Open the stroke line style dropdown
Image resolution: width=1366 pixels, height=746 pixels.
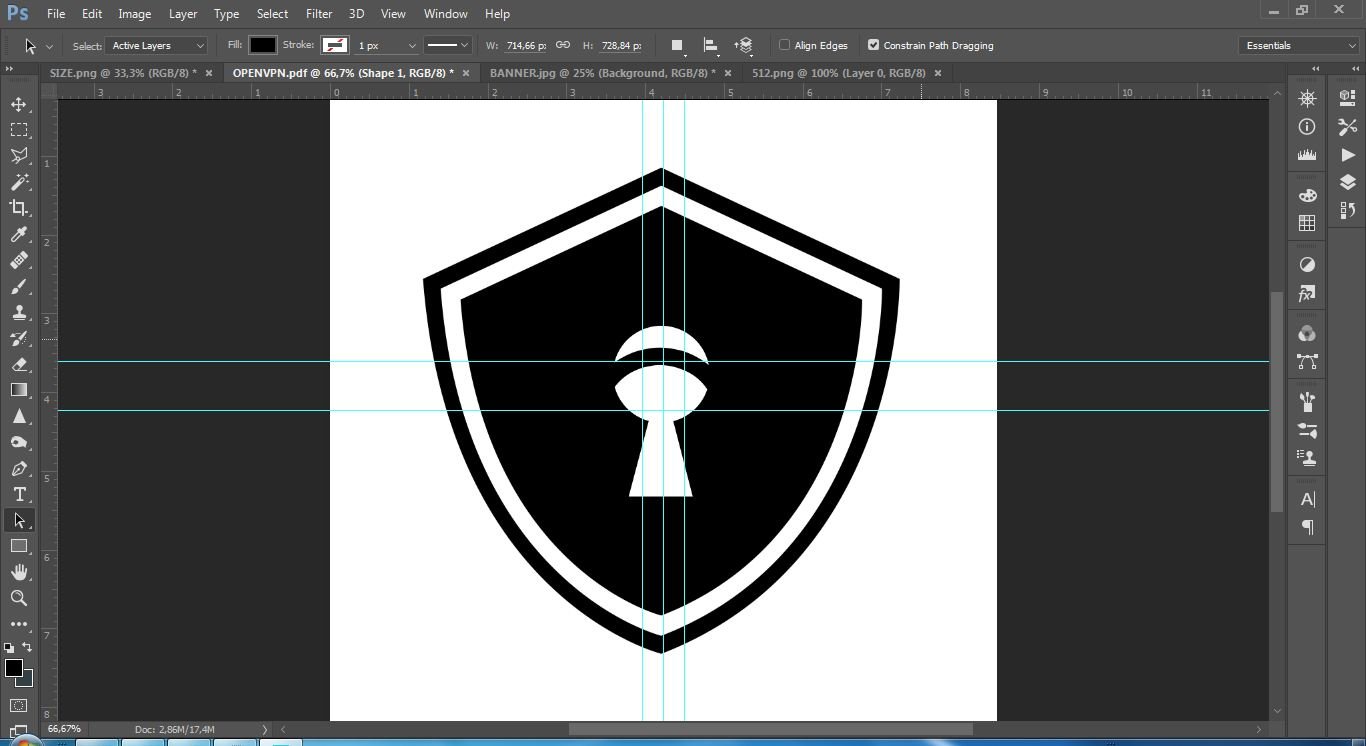click(x=447, y=46)
